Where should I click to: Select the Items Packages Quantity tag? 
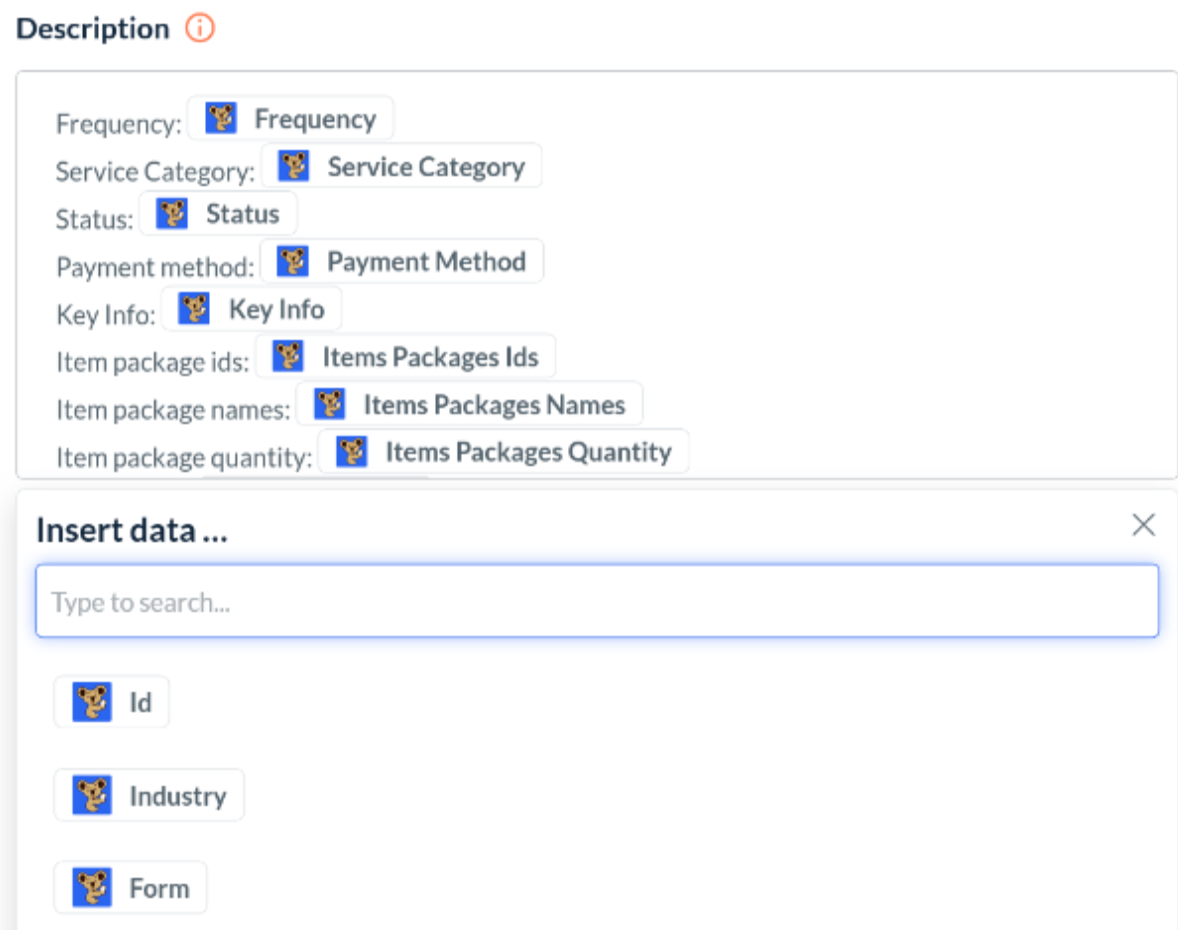504,452
